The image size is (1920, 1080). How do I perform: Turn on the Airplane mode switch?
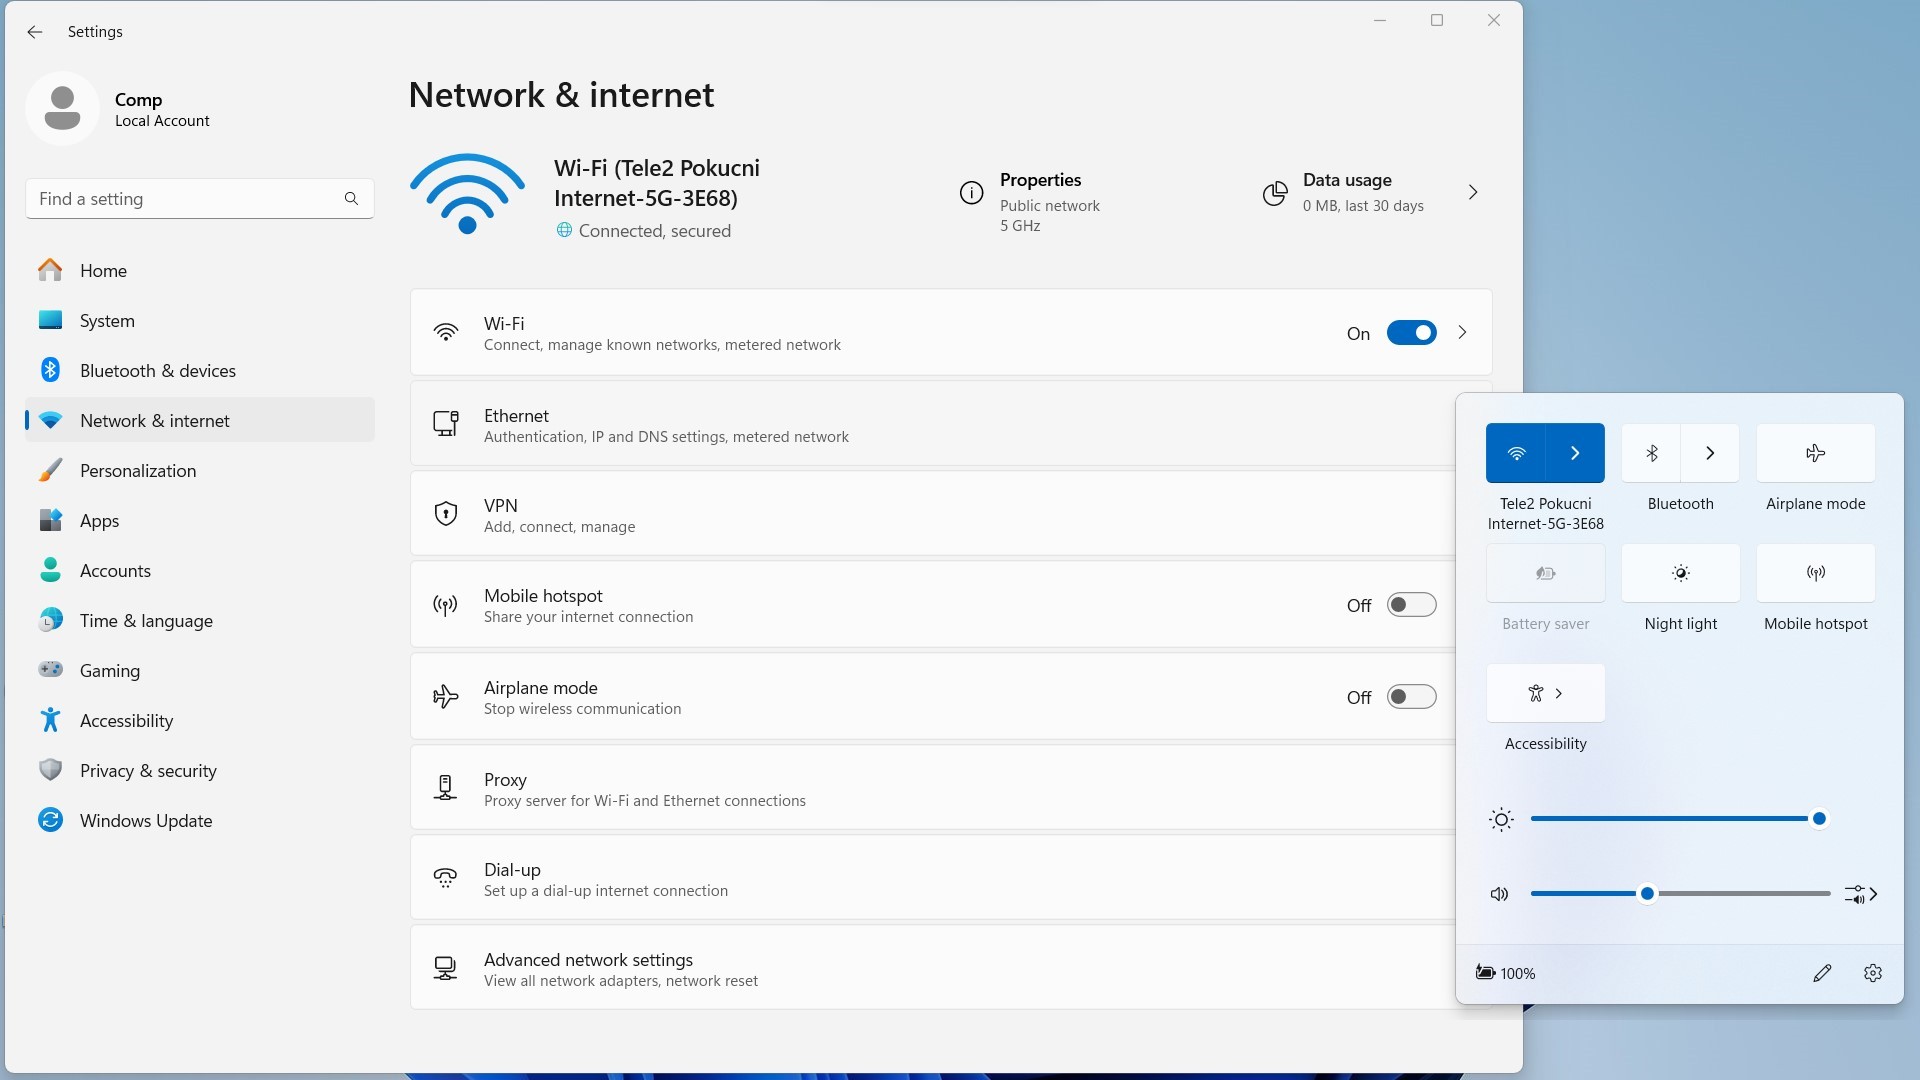1411,697
